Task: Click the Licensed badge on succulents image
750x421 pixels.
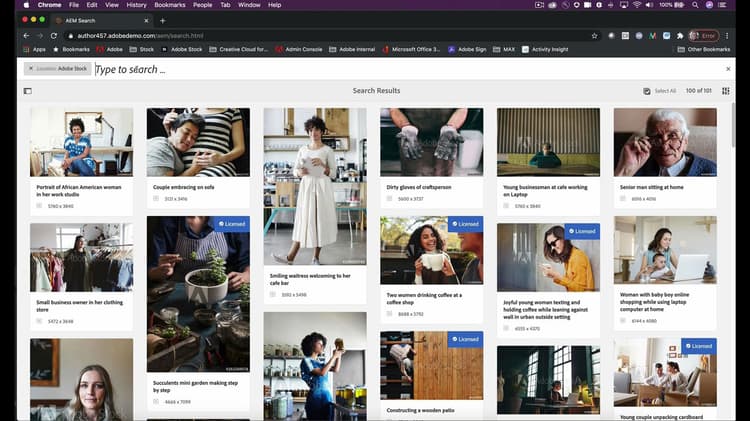Action: tap(232, 224)
